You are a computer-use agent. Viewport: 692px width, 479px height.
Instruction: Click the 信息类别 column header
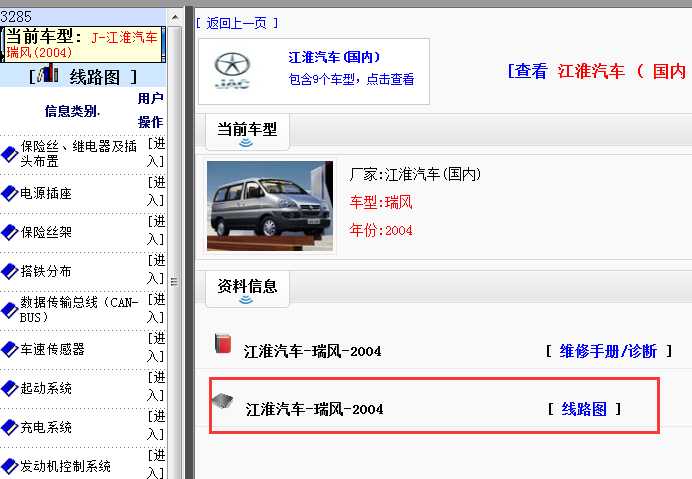click(x=72, y=111)
